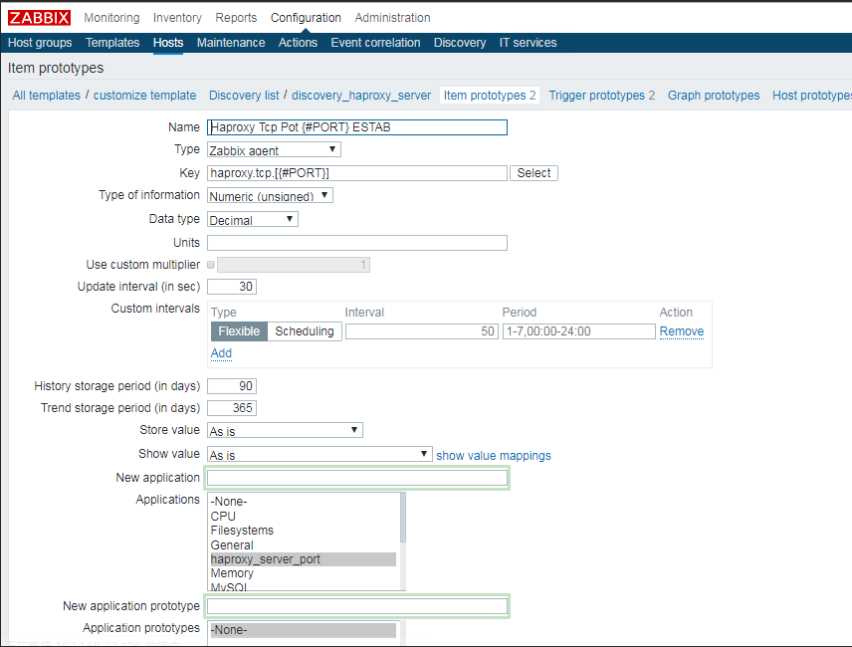Open Discovery submenu
Viewport: 852px width, 647px height.
[x=460, y=42]
